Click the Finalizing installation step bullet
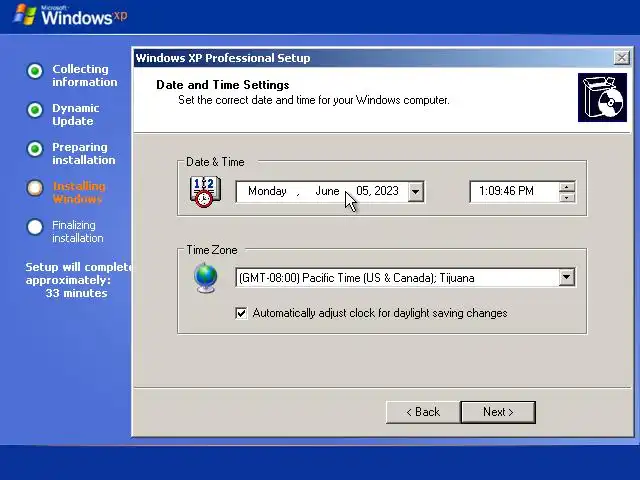 pyautogui.click(x=35, y=227)
